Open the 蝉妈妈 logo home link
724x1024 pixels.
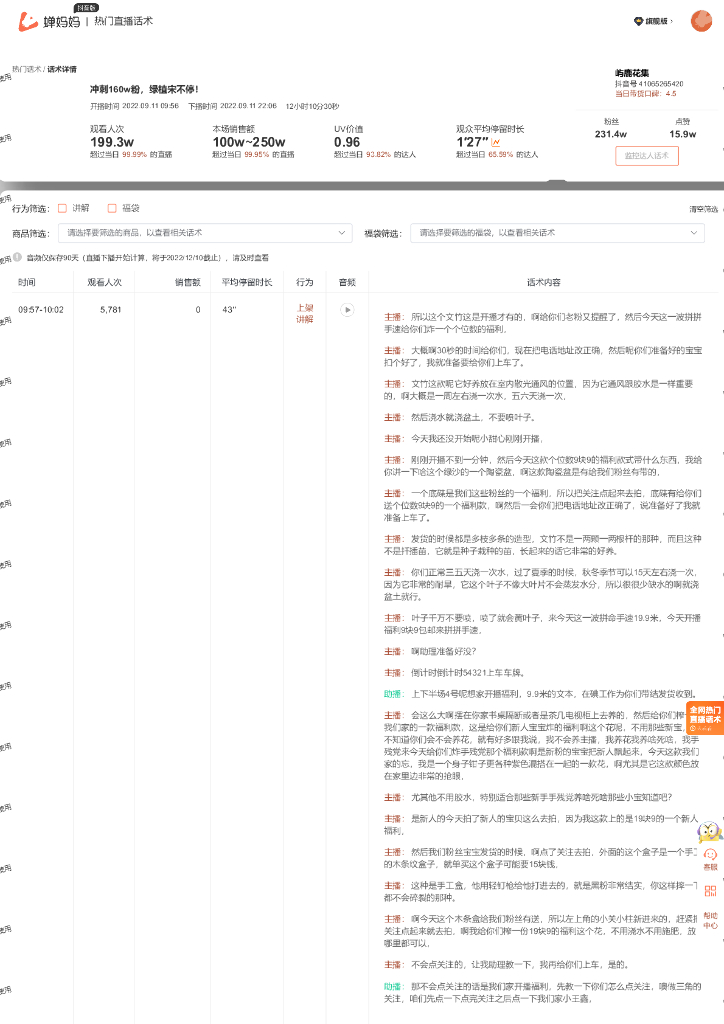49,22
